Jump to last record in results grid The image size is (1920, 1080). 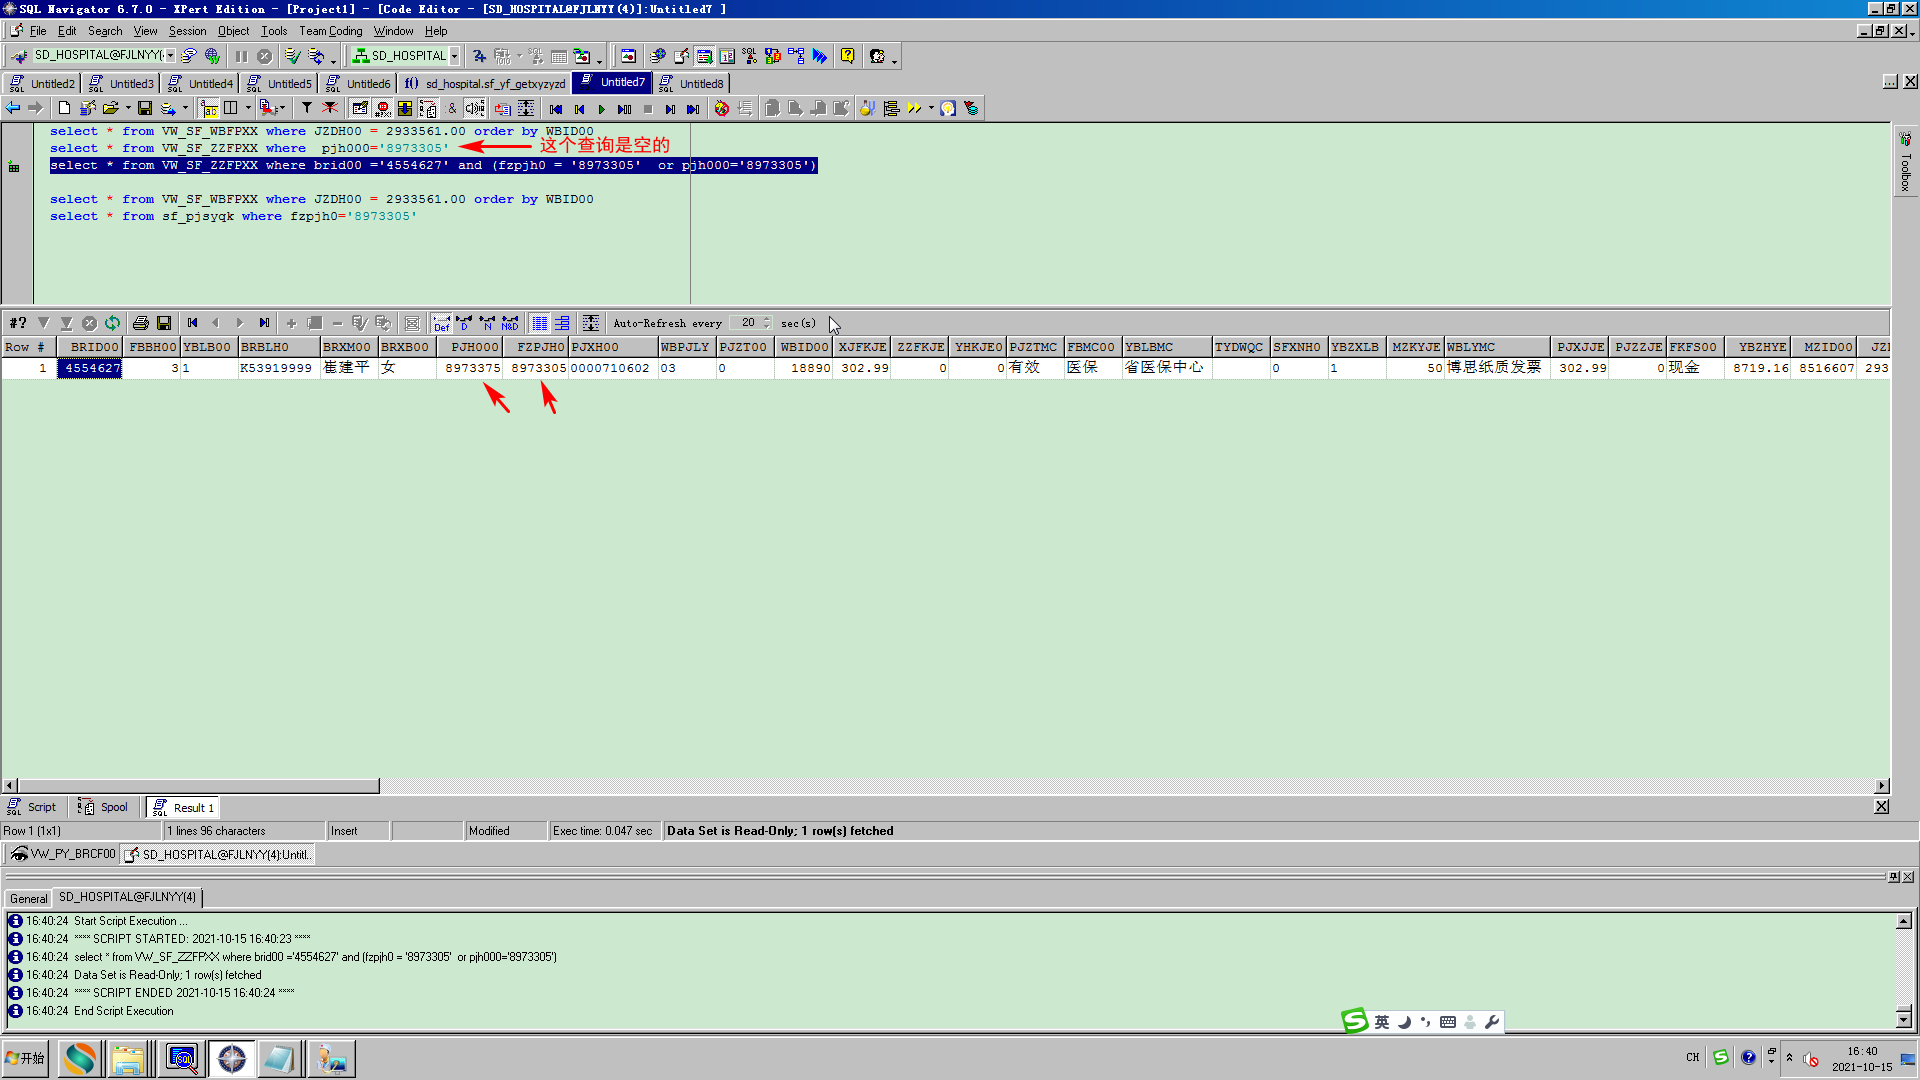click(x=264, y=323)
